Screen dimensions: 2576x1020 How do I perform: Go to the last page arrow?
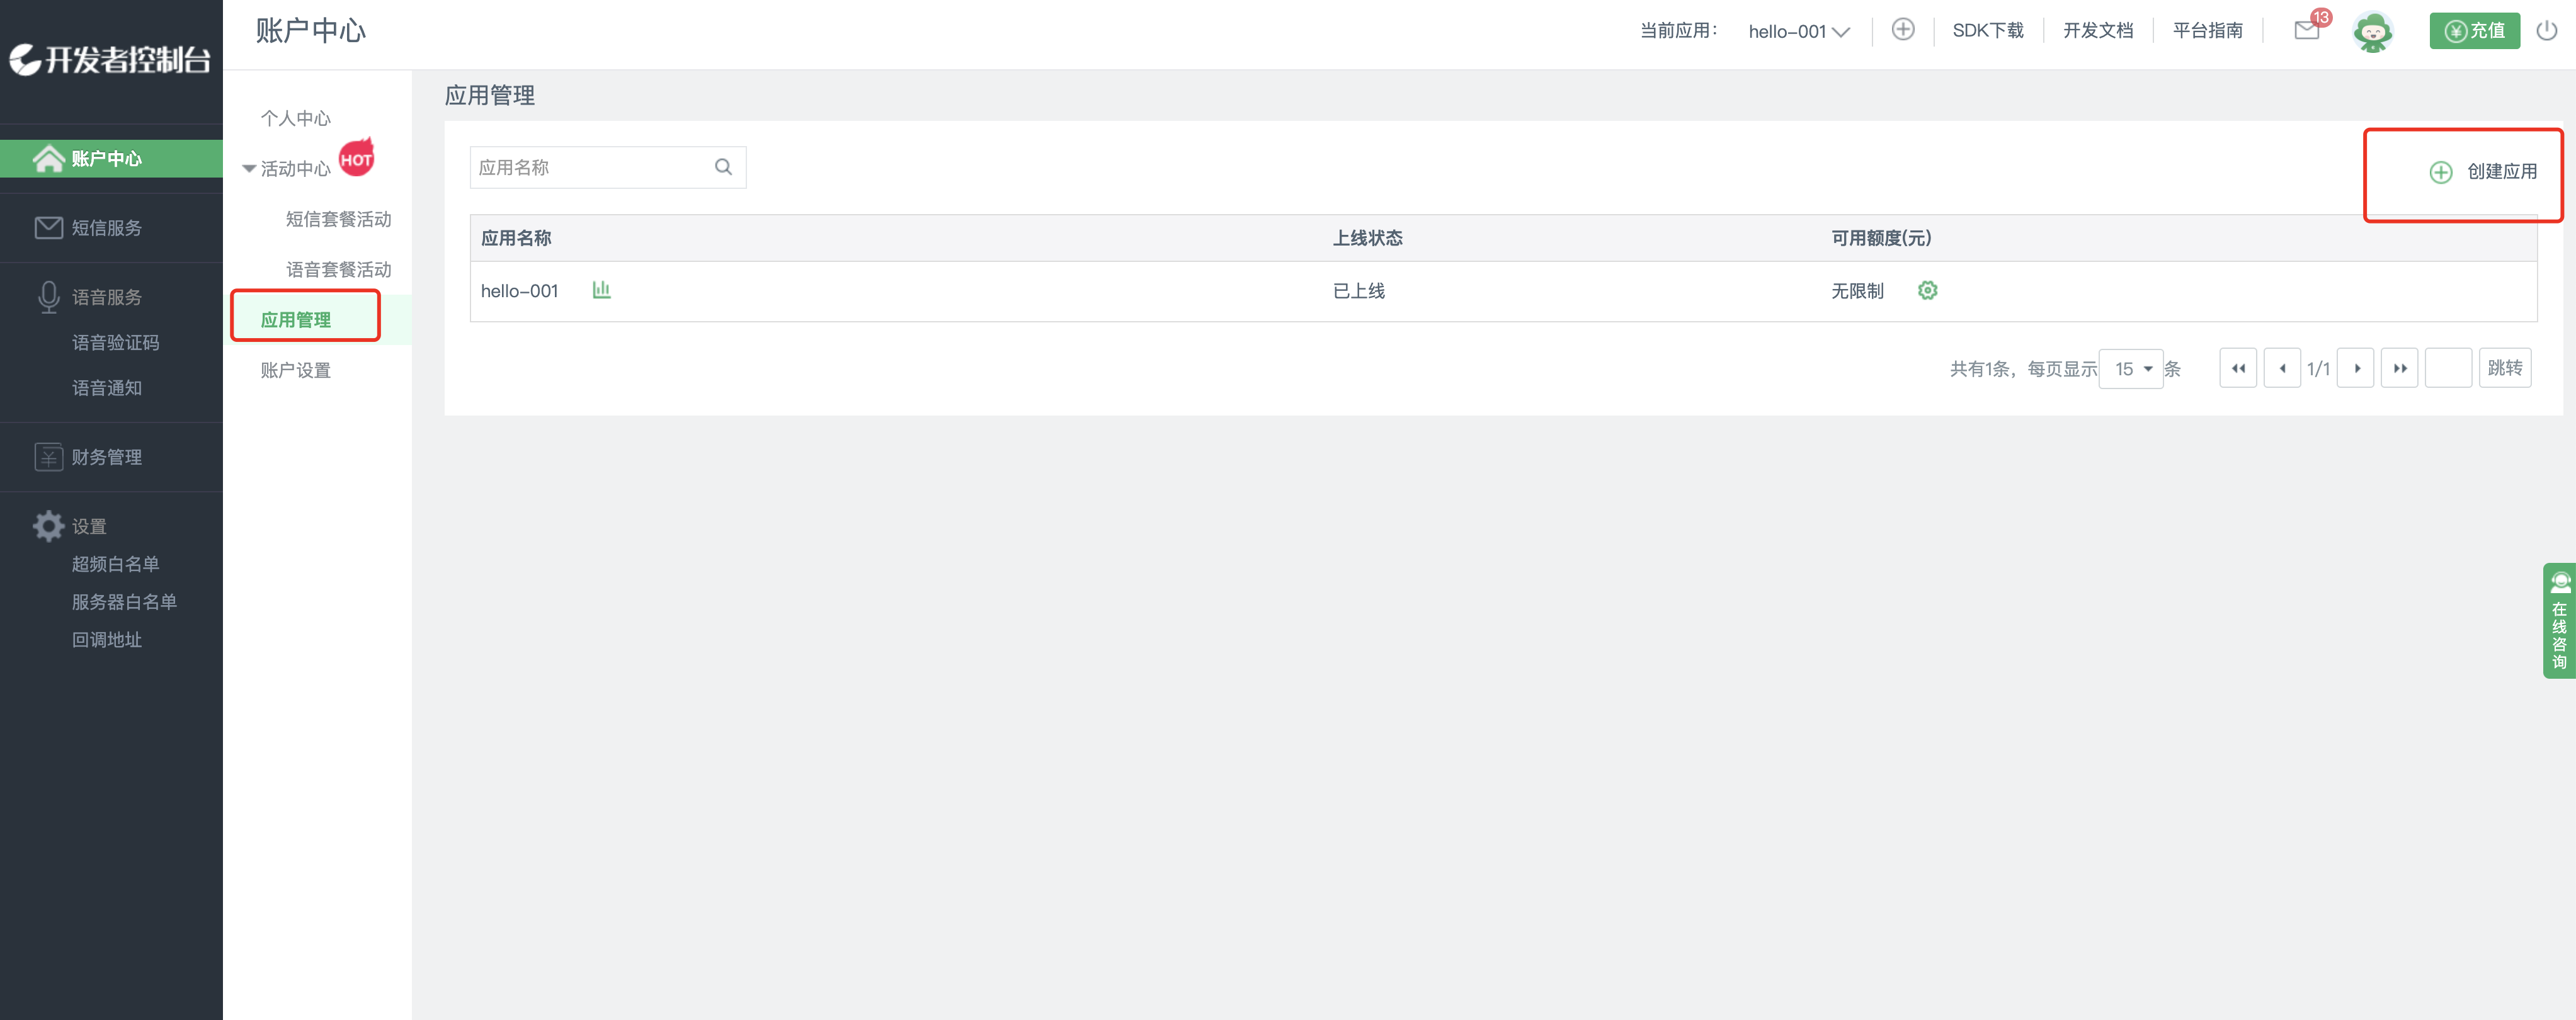2399,368
